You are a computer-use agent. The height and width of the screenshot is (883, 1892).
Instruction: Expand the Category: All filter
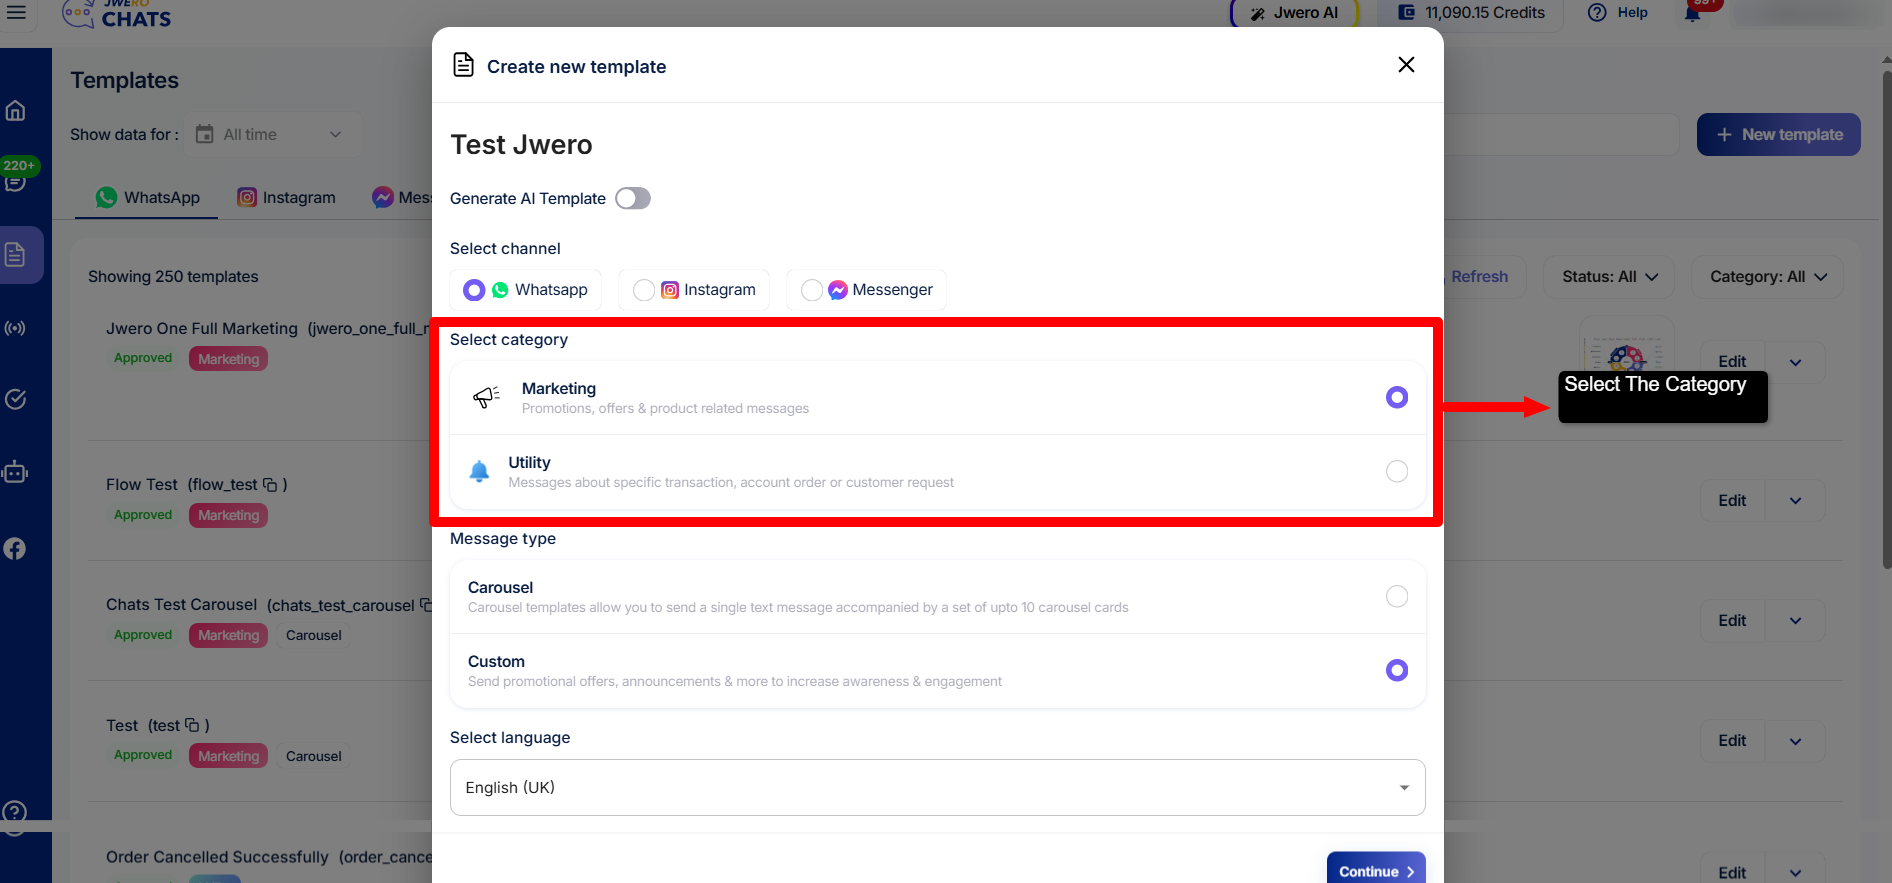(1767, 277)
